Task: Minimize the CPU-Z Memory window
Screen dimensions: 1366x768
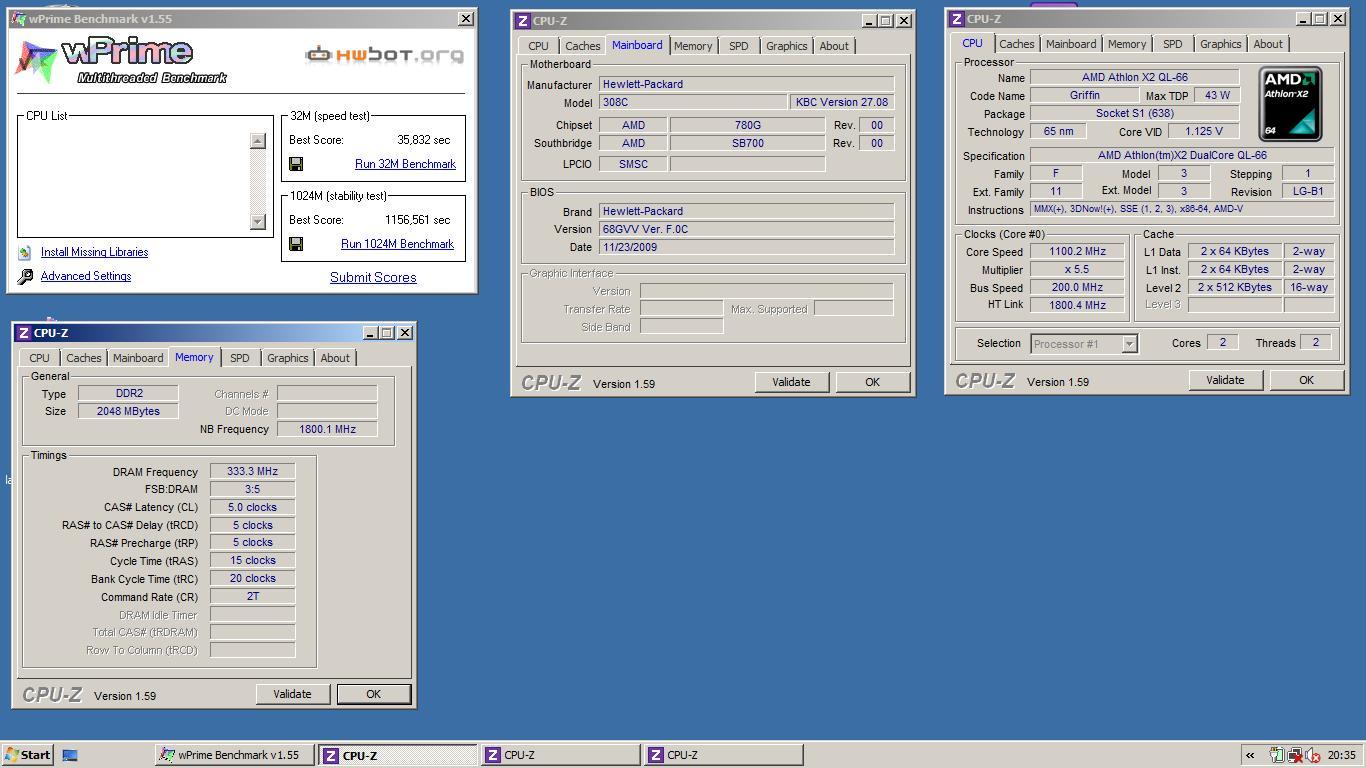Action: (370, 333)
